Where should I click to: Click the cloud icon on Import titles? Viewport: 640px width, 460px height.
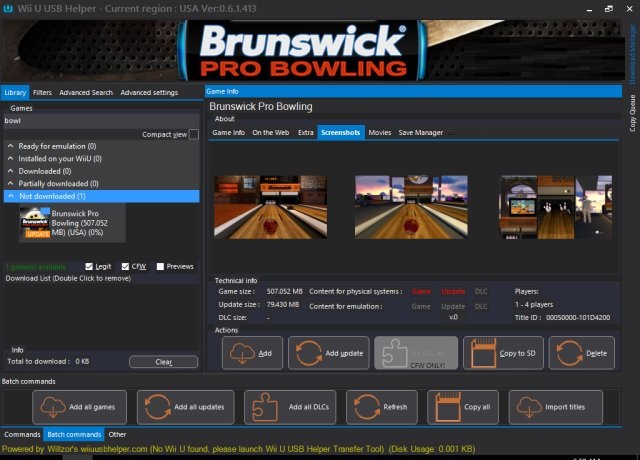(529, 407)
